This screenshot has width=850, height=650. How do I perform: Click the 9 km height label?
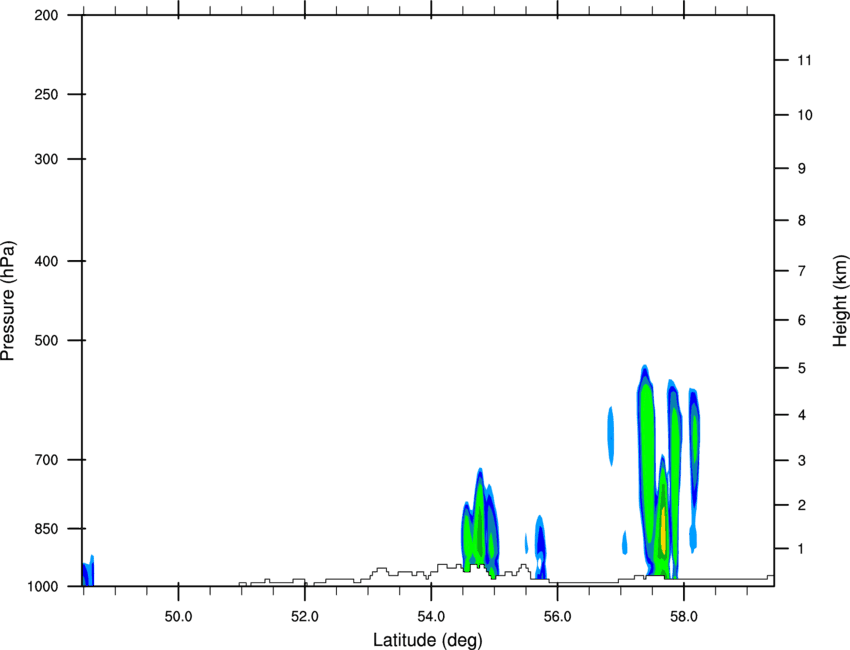802,169
